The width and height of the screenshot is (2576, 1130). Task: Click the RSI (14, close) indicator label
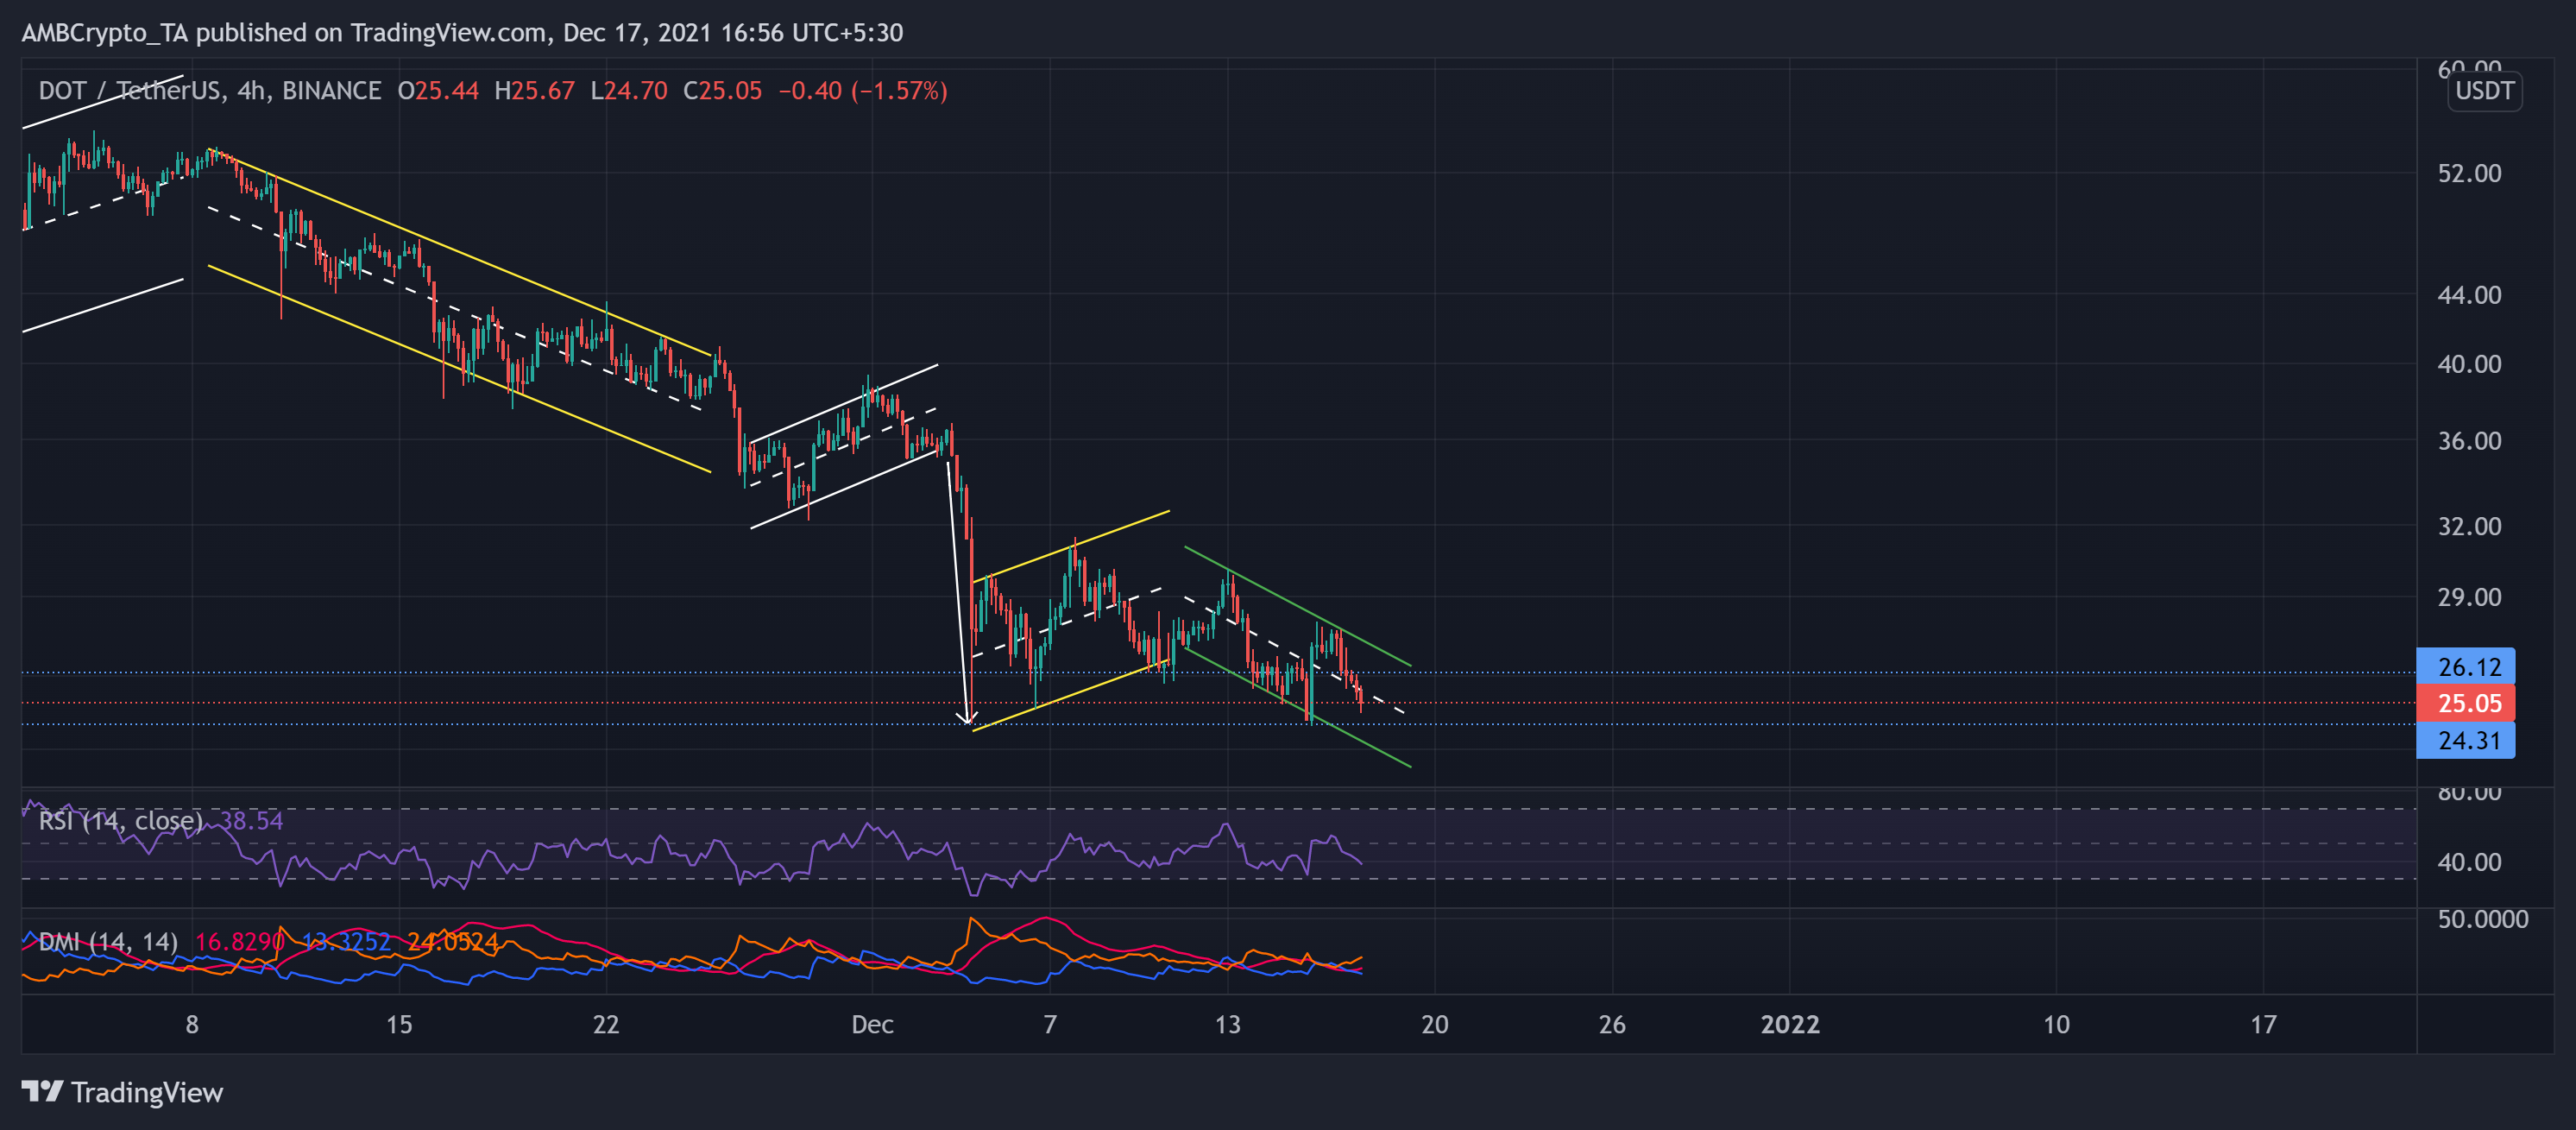tap(121, 821)
